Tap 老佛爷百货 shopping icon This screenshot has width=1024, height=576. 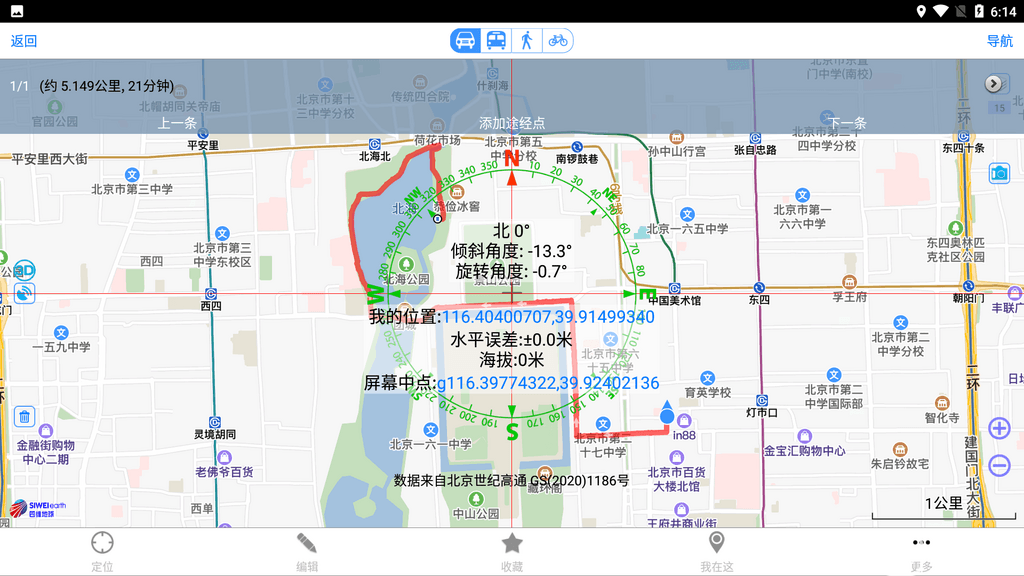point(224,457)
